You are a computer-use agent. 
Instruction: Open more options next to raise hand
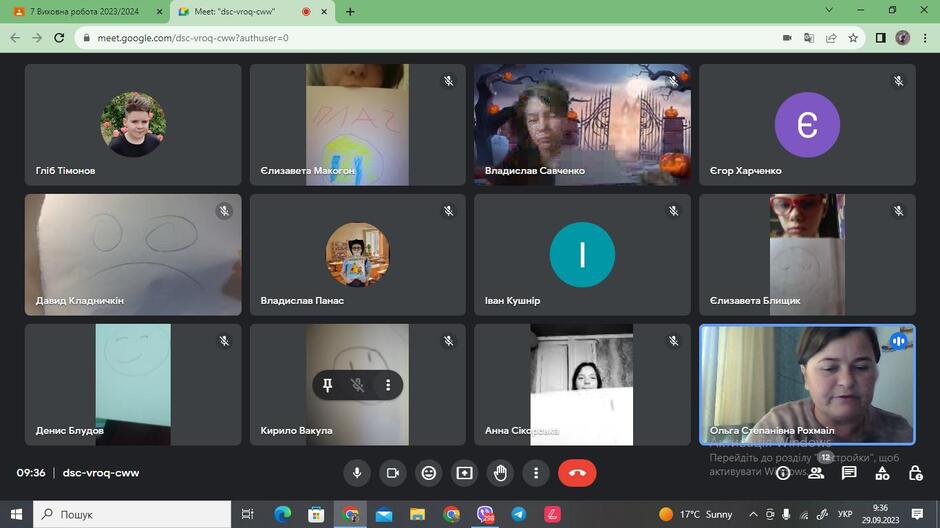[536, 473]
